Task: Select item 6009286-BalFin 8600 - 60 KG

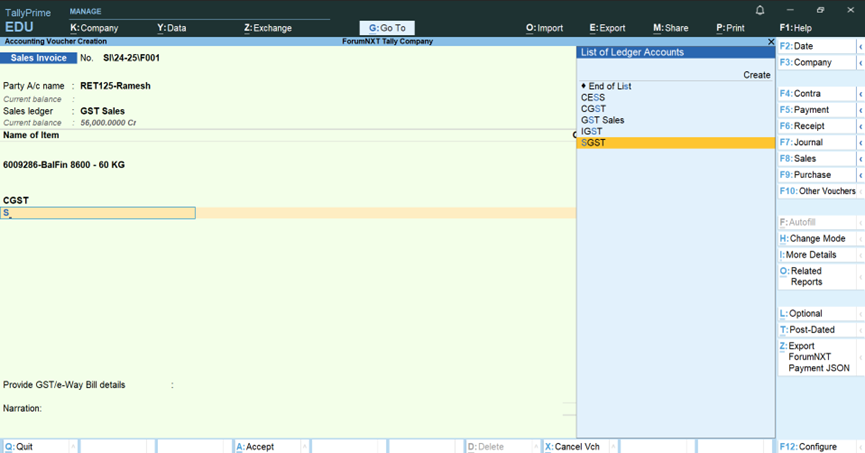Action: 64,165
